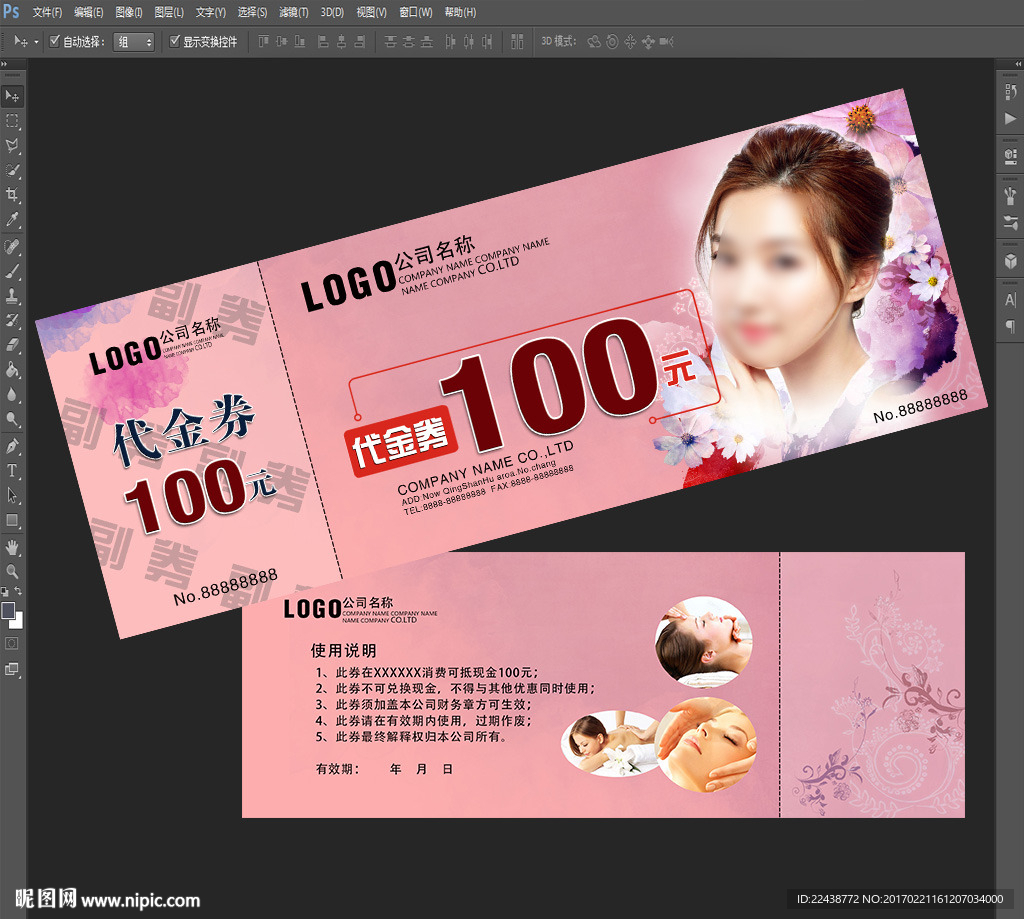
Task: Select the Dodge tool
Action: click(x=12, y=419)
